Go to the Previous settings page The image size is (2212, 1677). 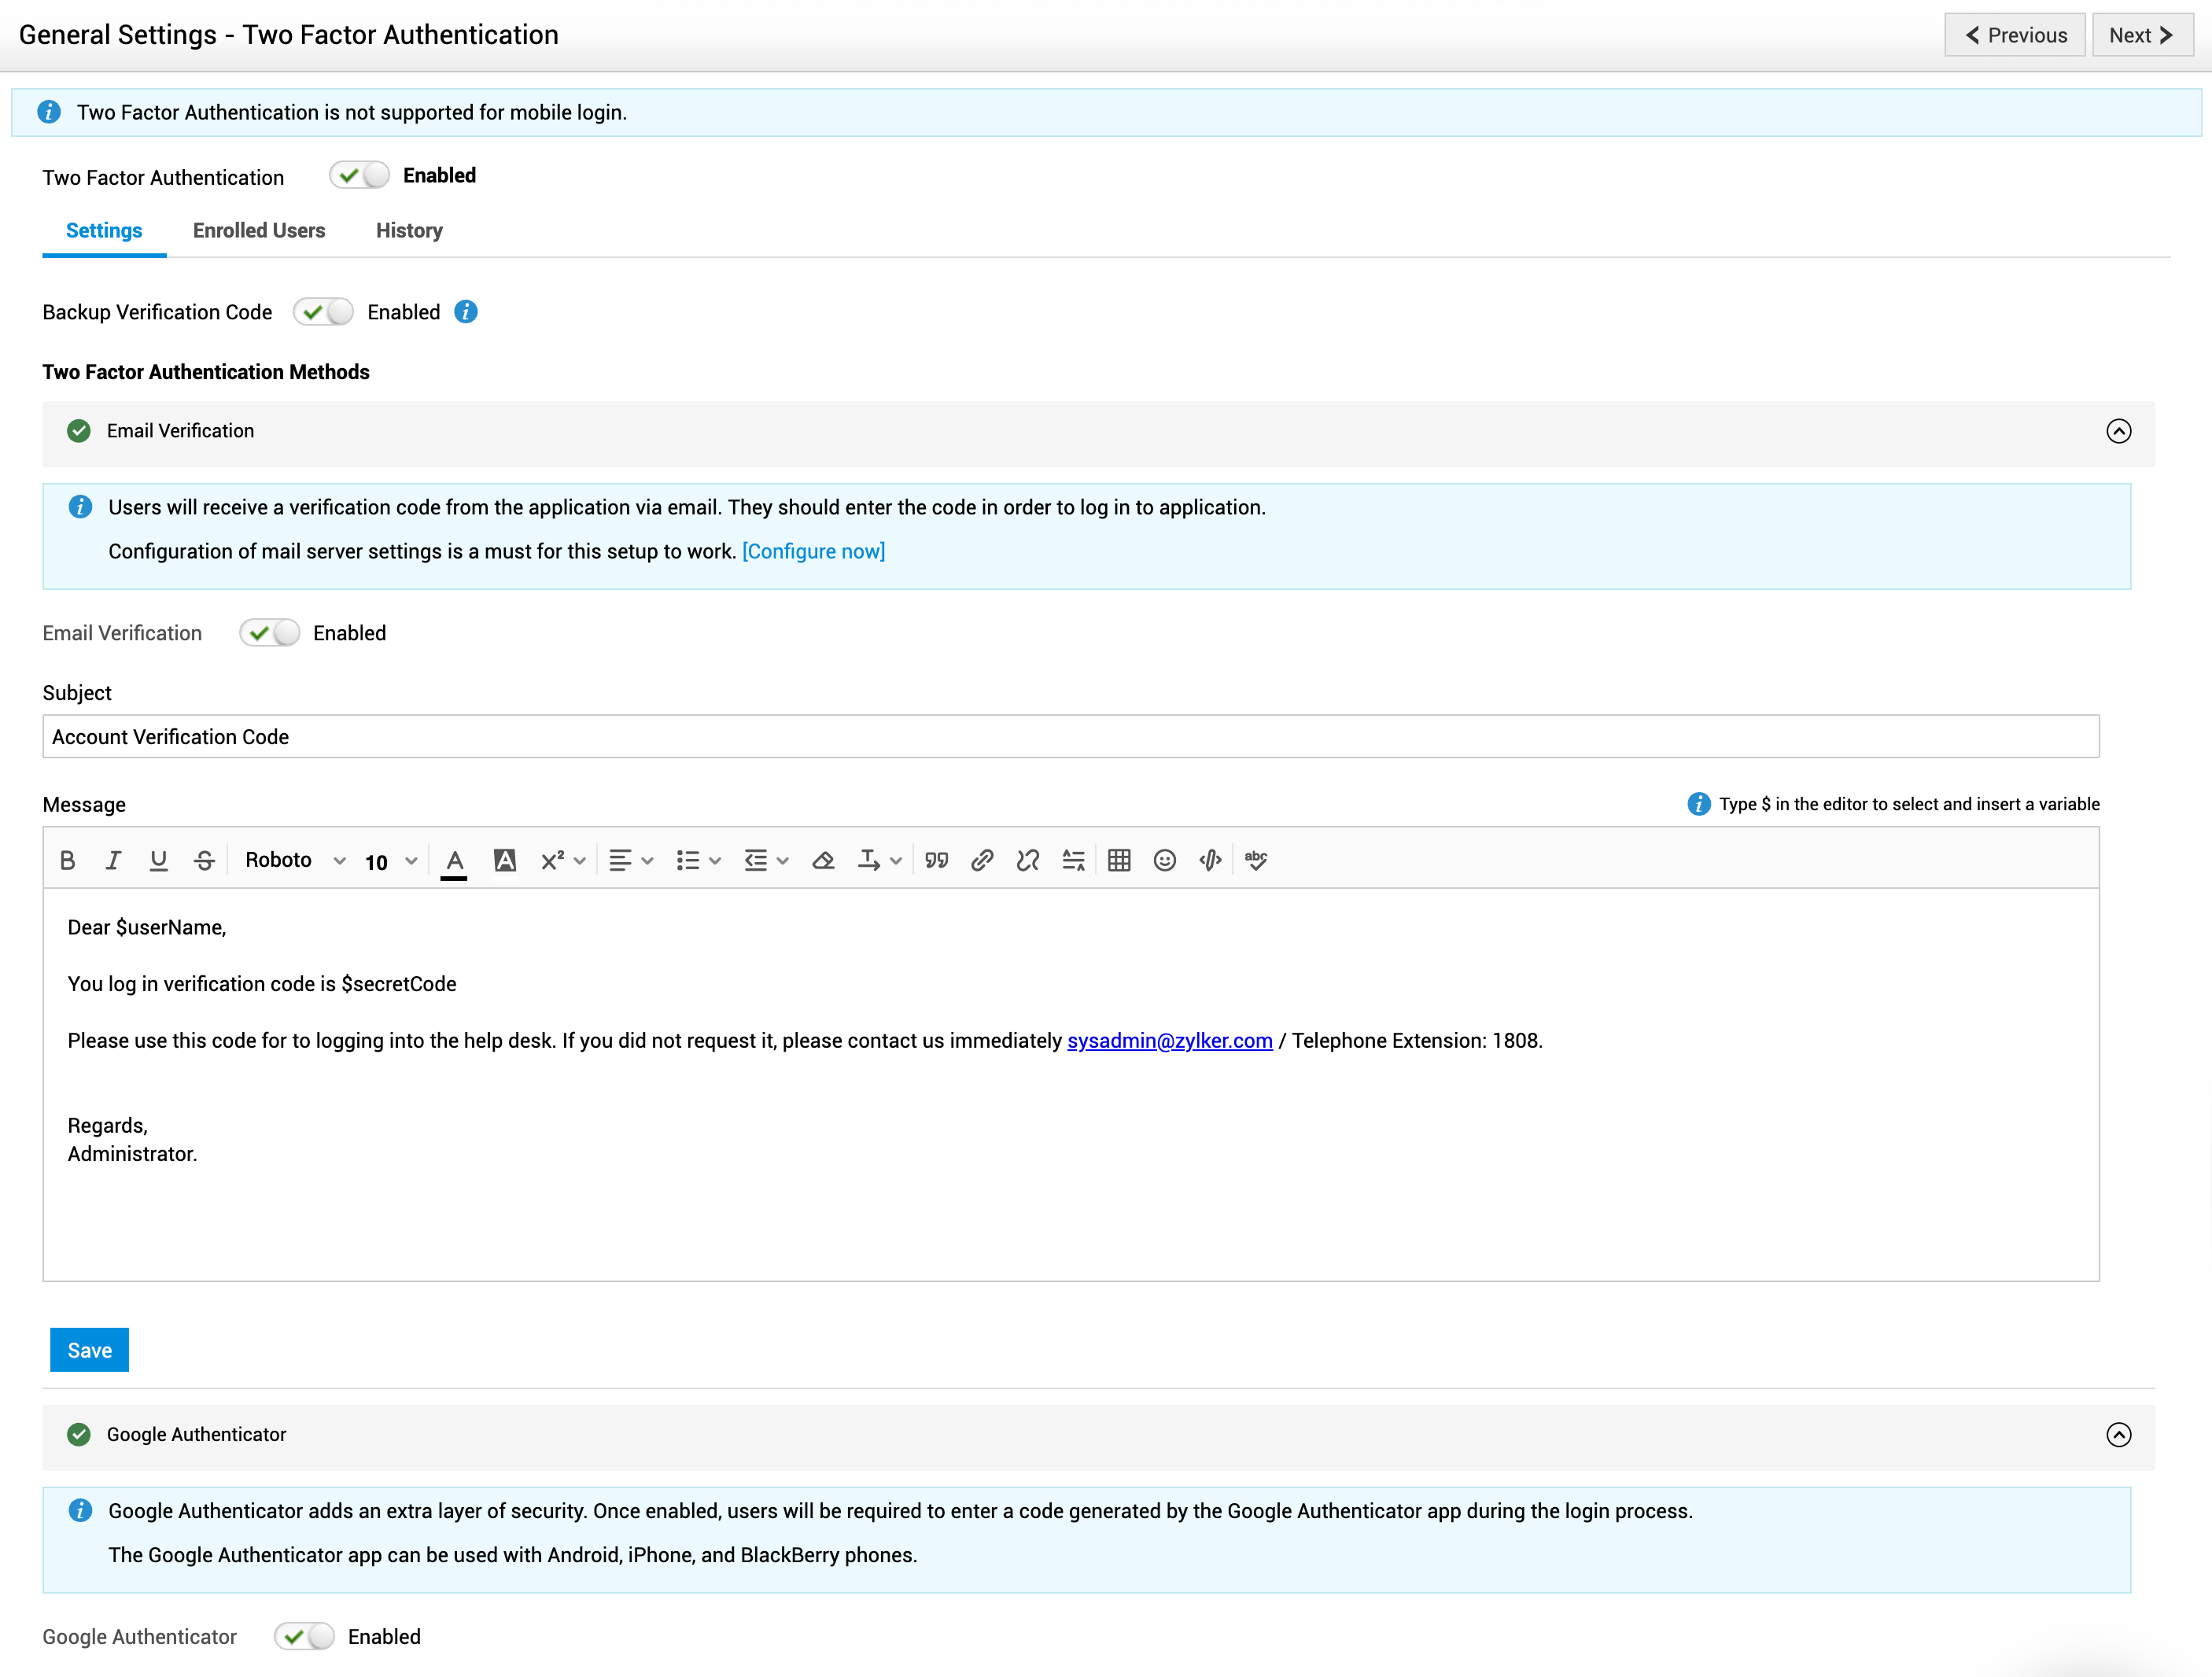point(2014,35)
